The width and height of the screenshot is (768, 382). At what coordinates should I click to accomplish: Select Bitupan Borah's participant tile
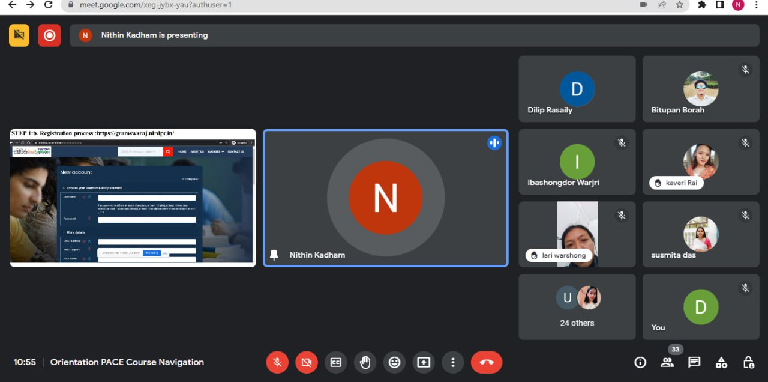click(701, 89)
